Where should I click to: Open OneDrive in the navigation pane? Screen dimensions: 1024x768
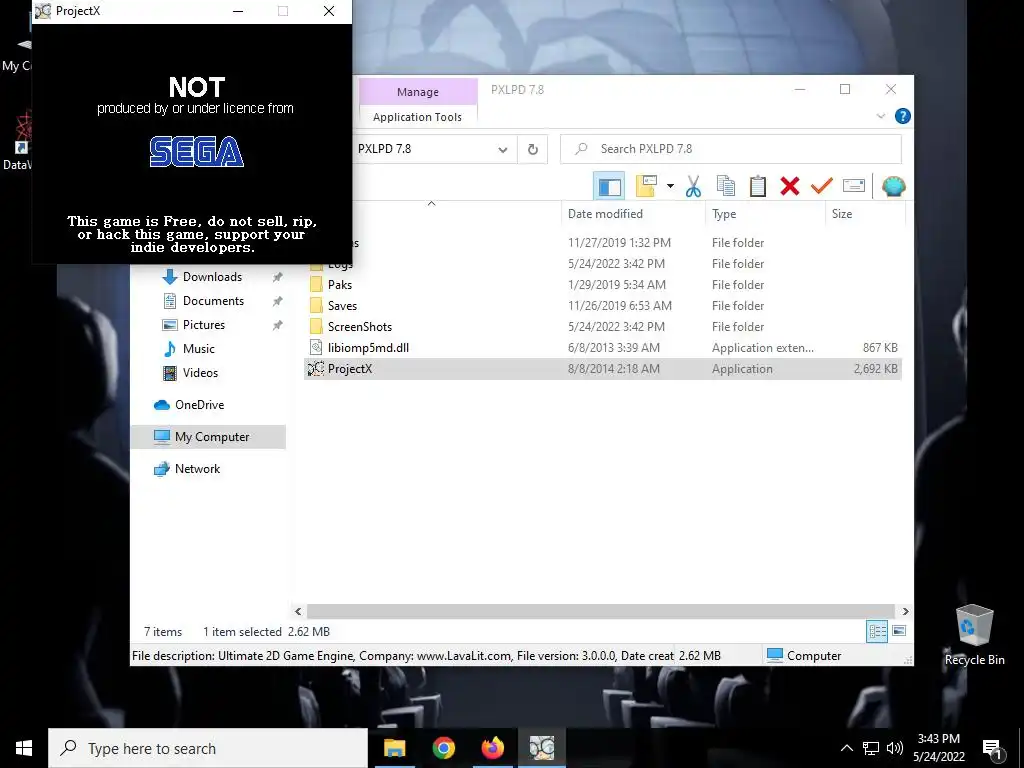[199, 405]
